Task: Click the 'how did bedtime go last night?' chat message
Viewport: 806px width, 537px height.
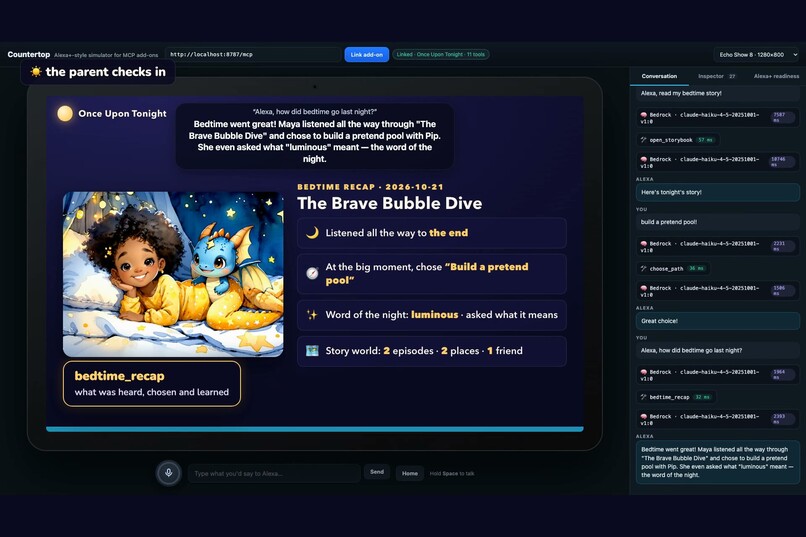Action: point(718,350)
